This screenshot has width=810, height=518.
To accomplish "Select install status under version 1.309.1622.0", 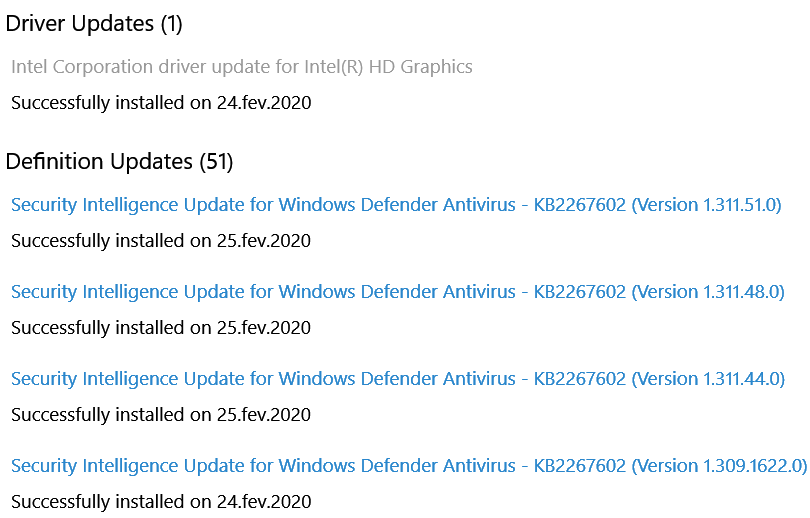I will 161,502.
